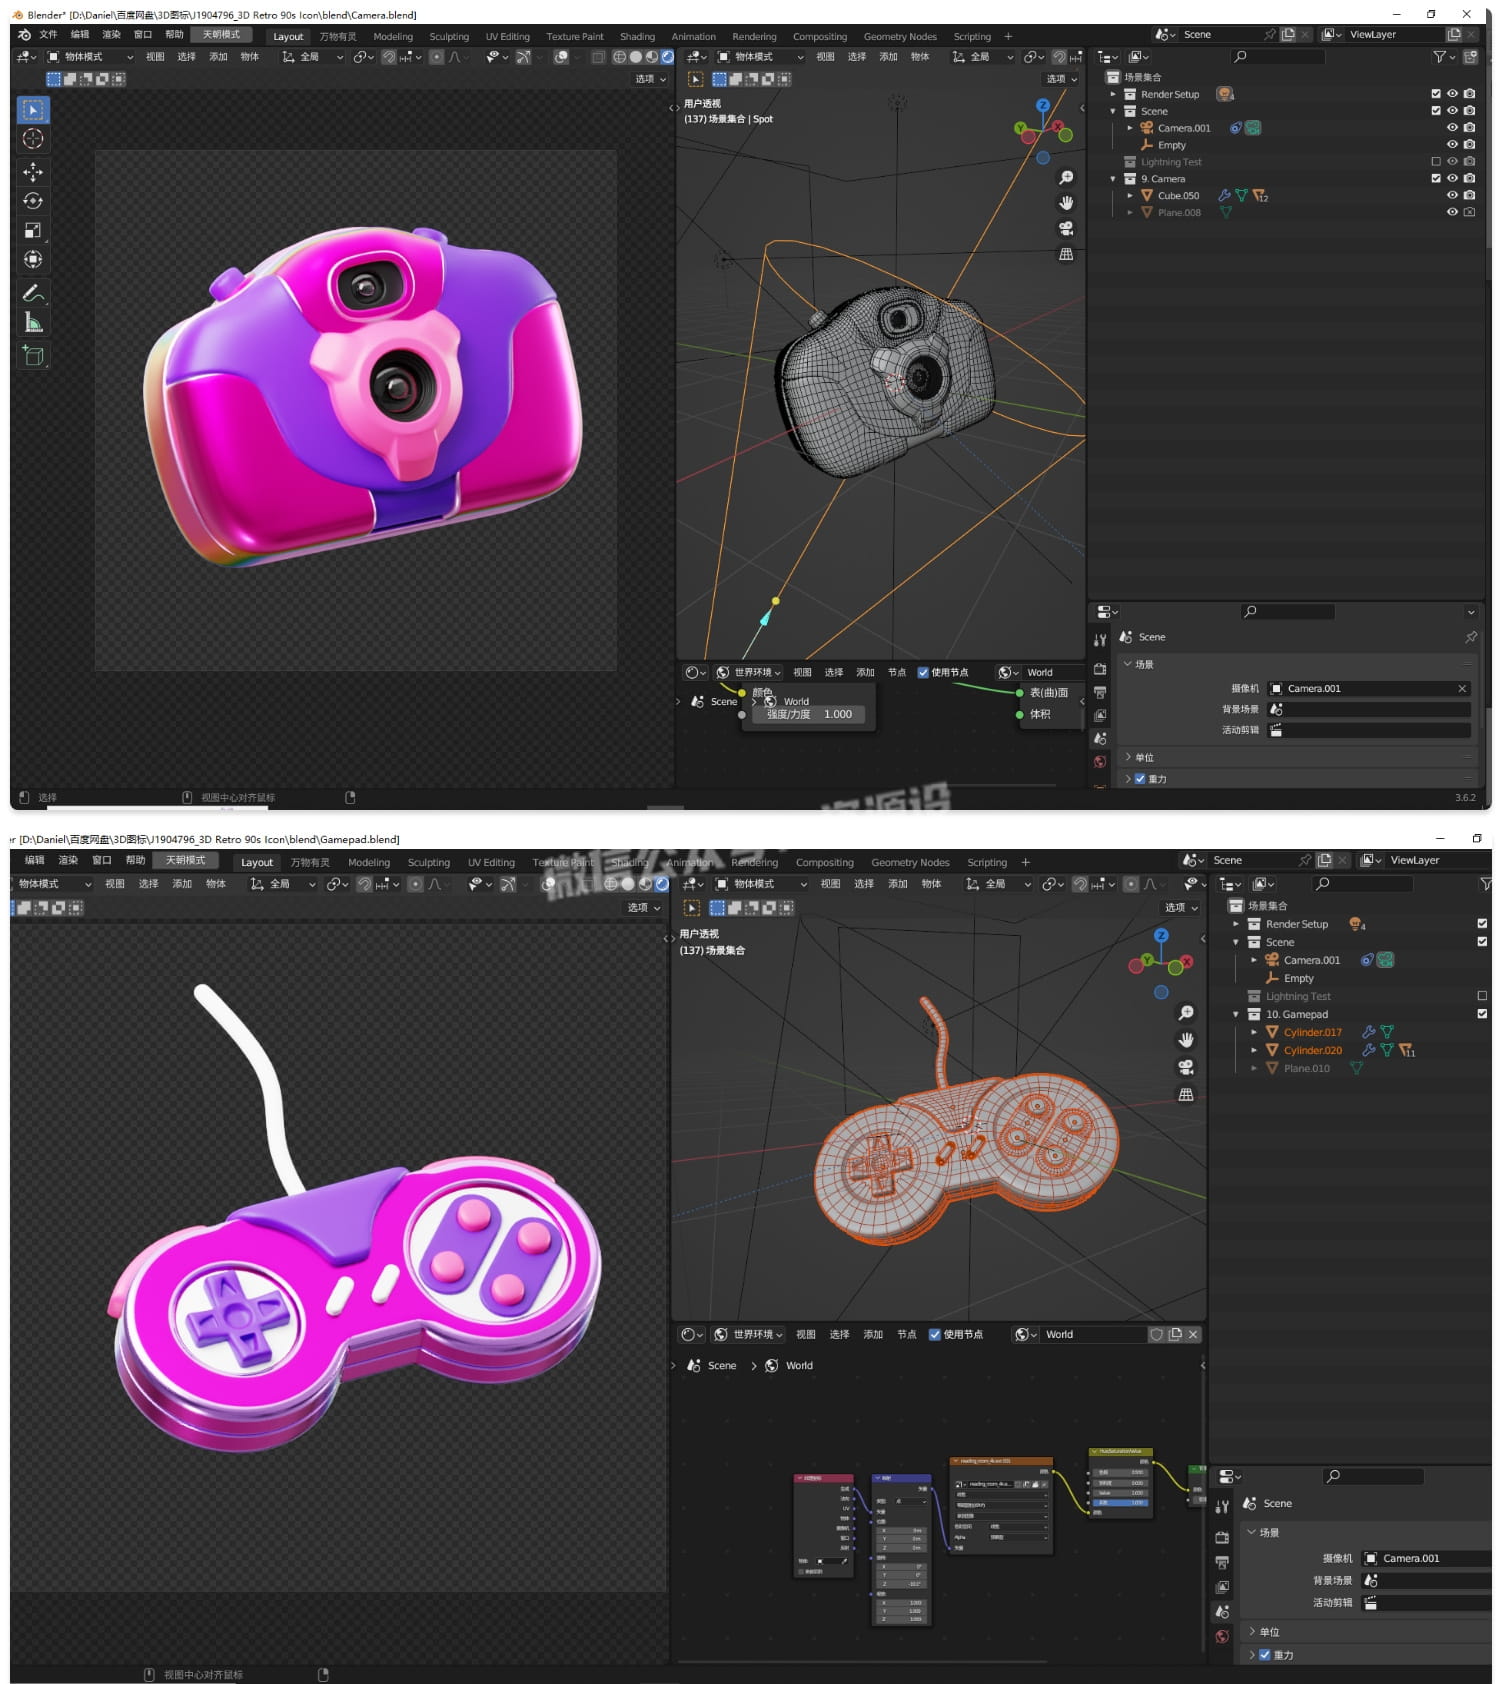Viewport: 1500px width, 1684px height.
Task: Expand the Cylinder.017 tree item
Action: [1254, 1032]
